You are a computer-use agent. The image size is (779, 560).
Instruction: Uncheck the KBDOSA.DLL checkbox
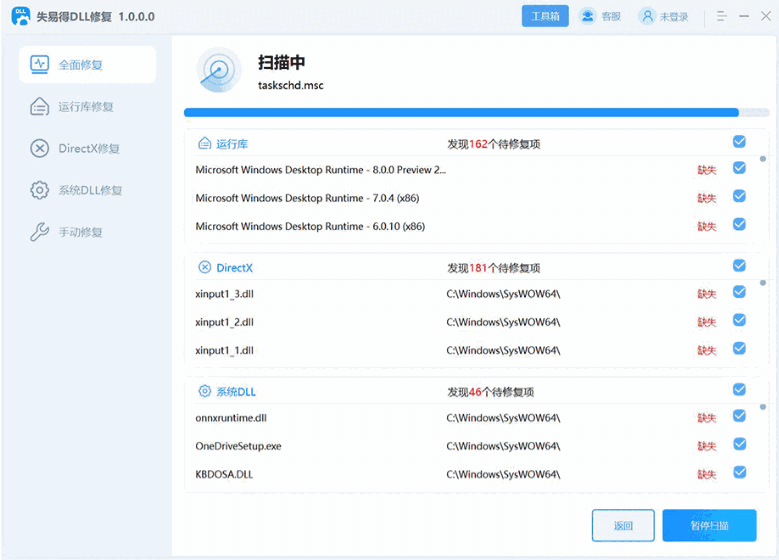tap(739, 472)
